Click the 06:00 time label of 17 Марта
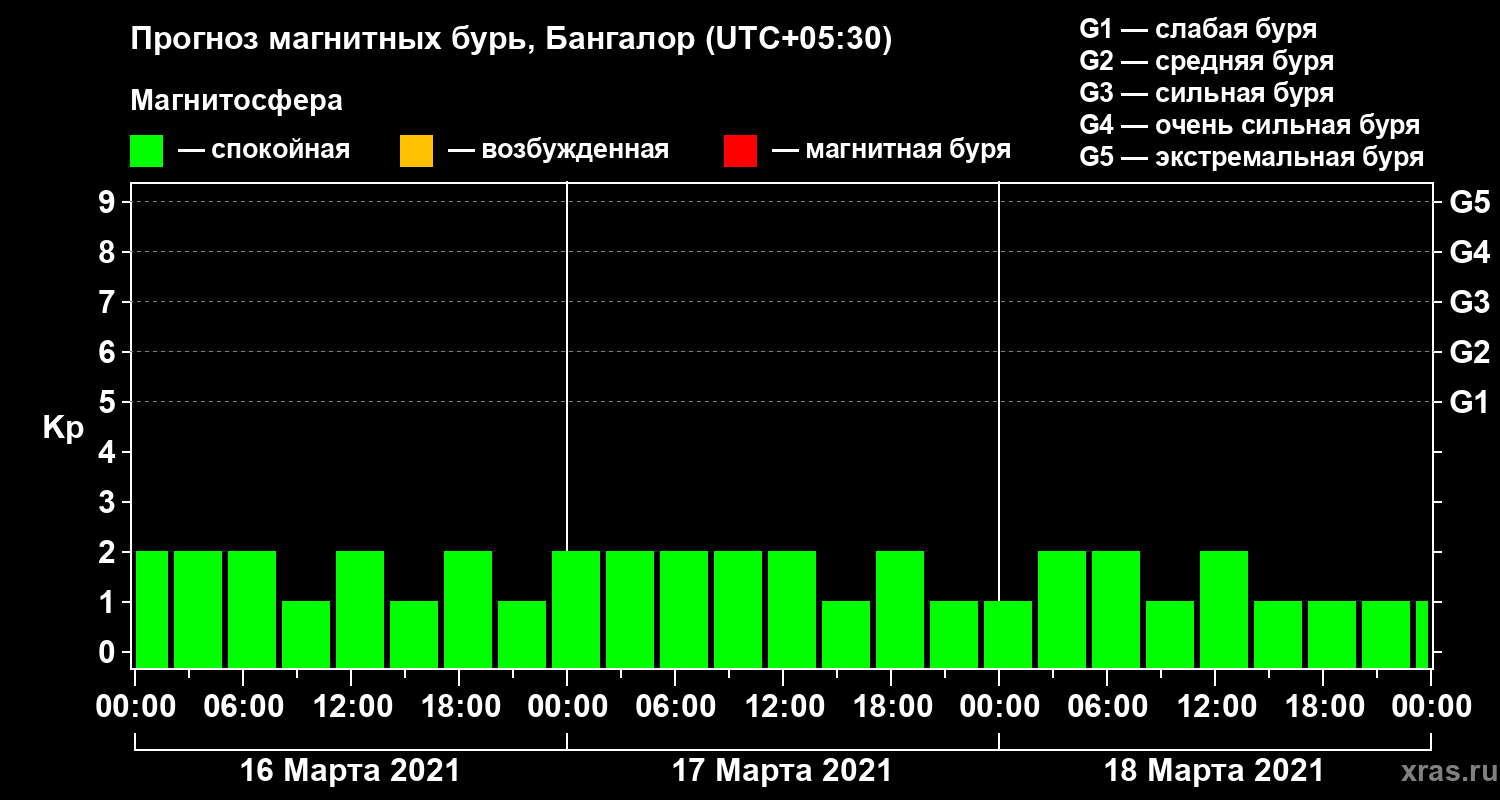The height and width of the screenshot is (800, 1500). pos(675,707)
